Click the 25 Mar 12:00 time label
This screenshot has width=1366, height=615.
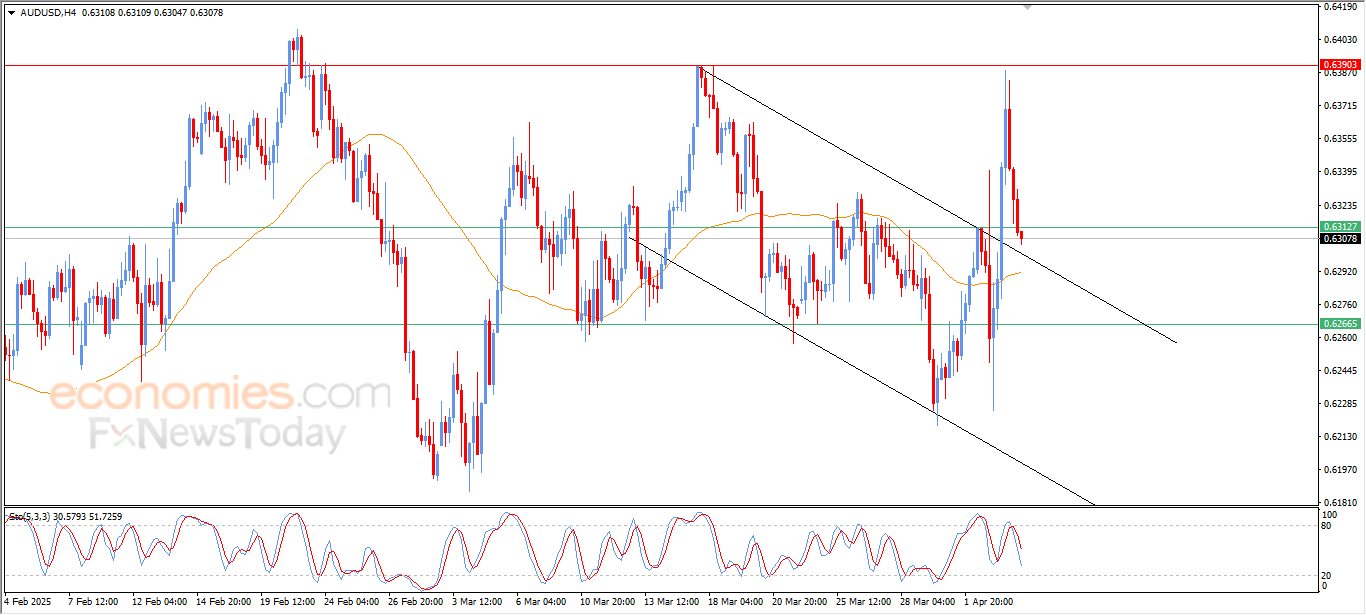(x=864, y=602)
